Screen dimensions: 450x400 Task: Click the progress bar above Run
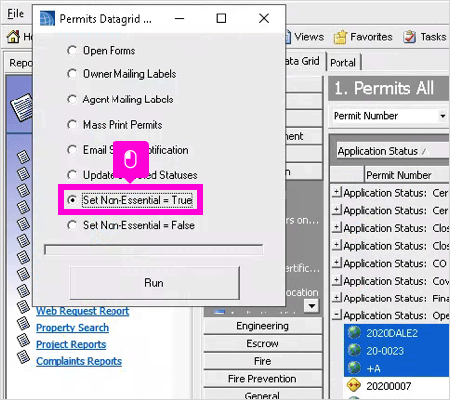[x=154, y=250]
